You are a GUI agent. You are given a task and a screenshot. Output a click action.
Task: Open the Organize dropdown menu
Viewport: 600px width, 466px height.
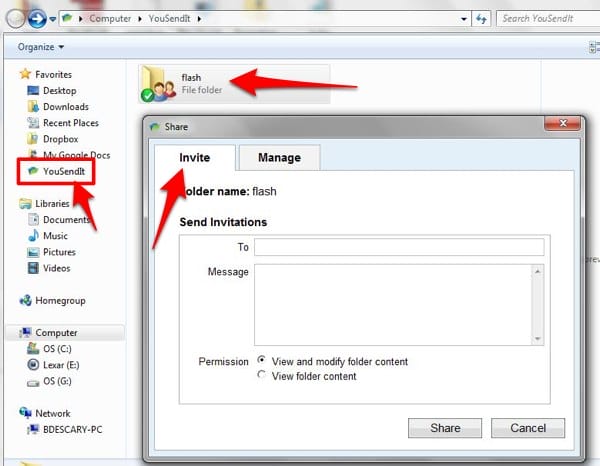coord(41,47)
